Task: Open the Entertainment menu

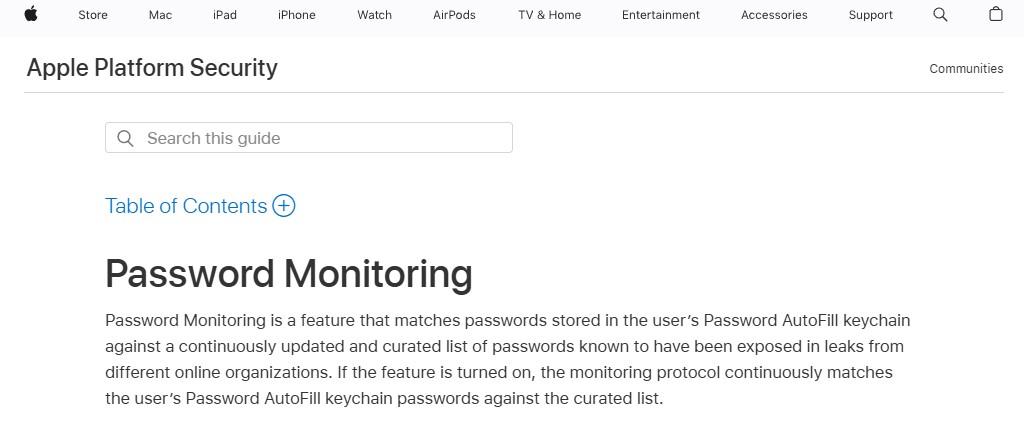Action: [x=661, y=15]
